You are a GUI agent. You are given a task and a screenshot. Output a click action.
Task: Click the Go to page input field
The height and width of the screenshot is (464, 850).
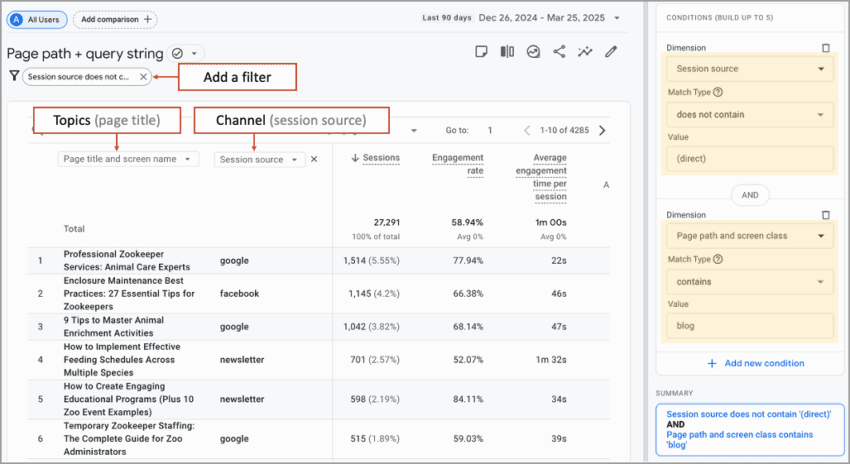point(490,130)
